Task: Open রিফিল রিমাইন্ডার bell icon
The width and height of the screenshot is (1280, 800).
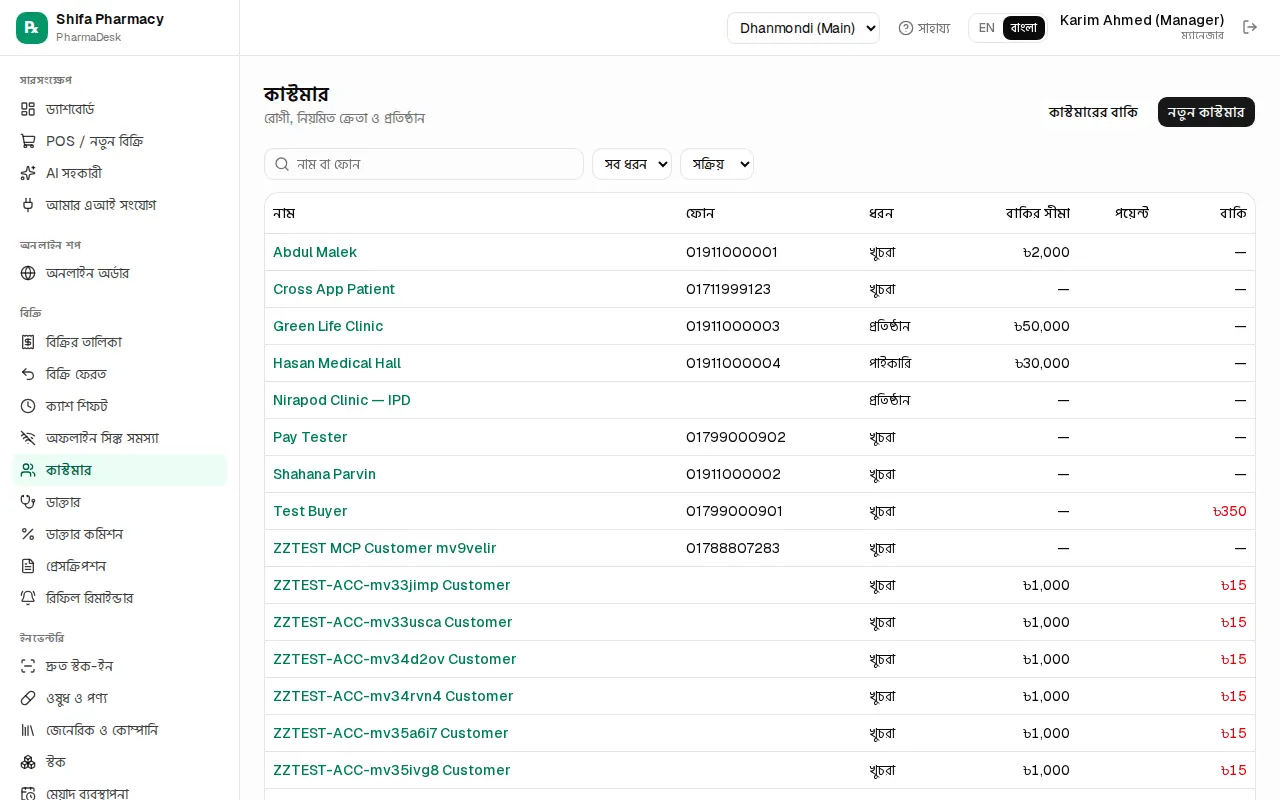Action: pos(28,598)
